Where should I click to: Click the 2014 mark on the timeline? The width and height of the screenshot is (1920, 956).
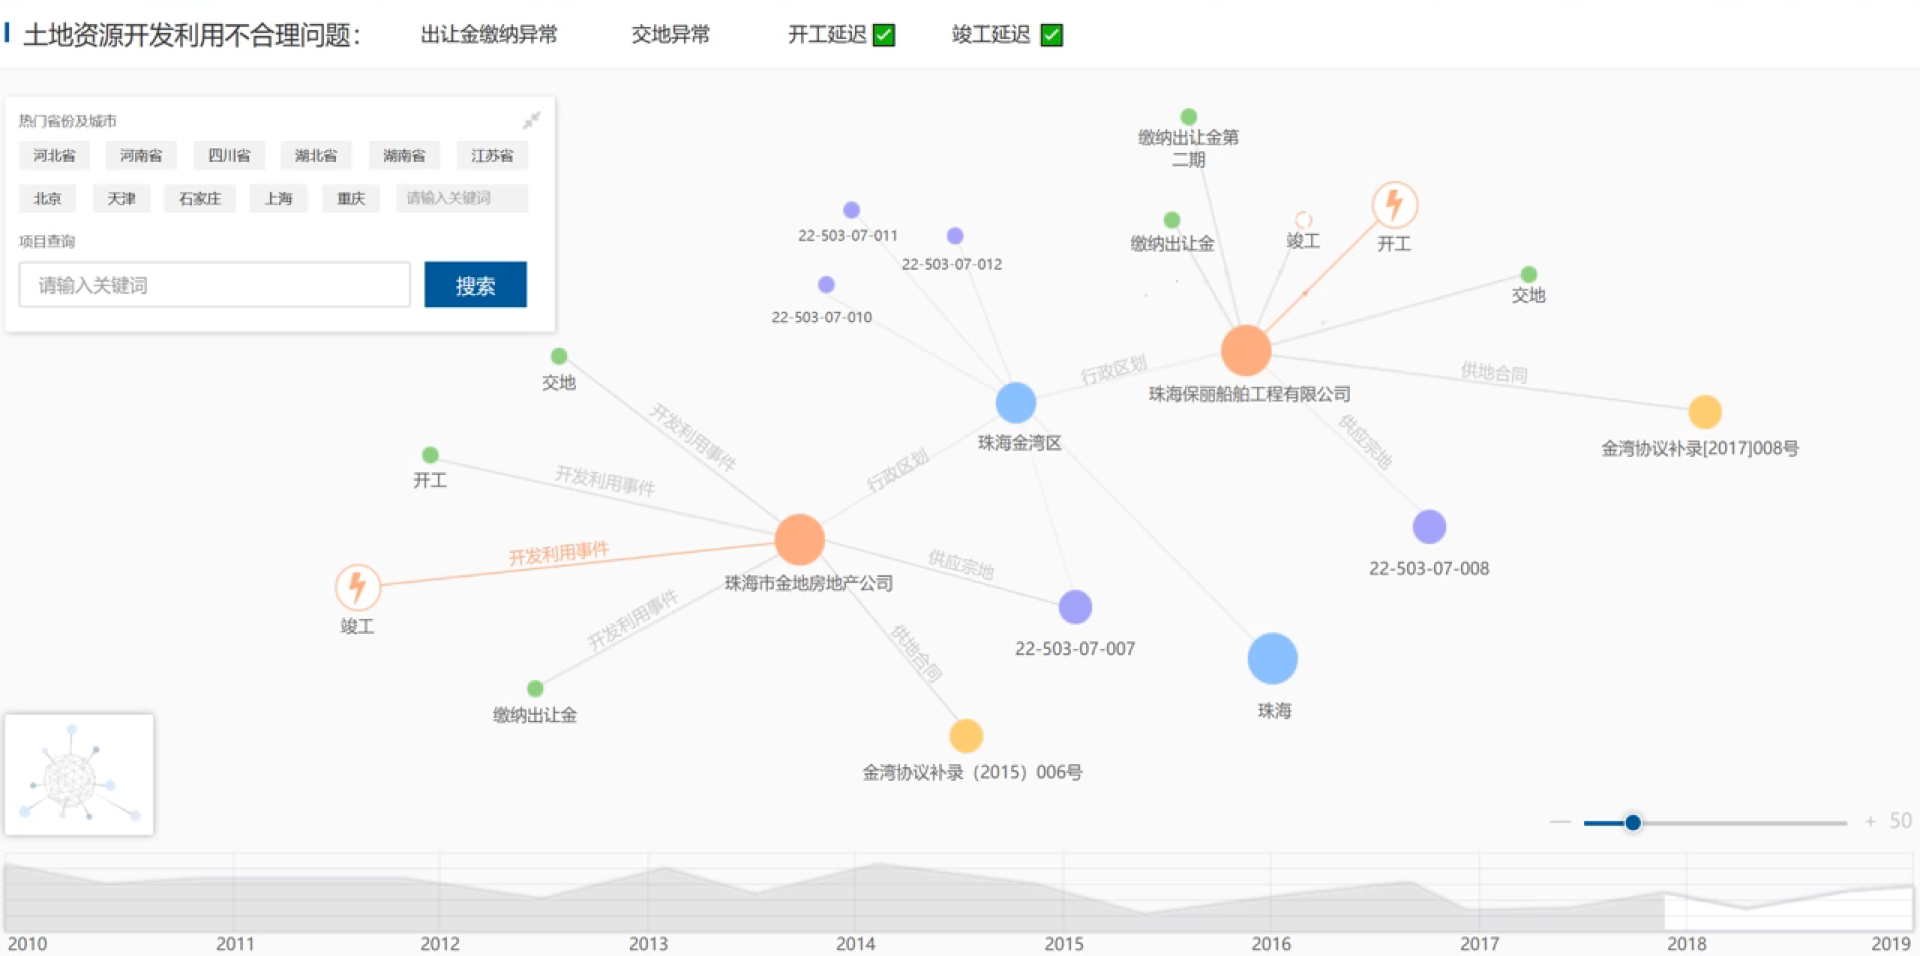point(855,943)
